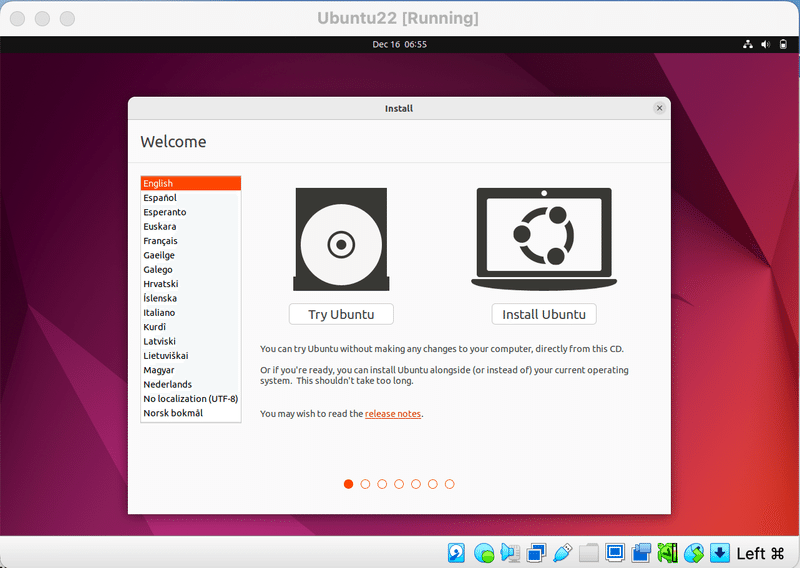Select Español in the language list
This screenshot has height=568, width=800.
pos(191,197)
